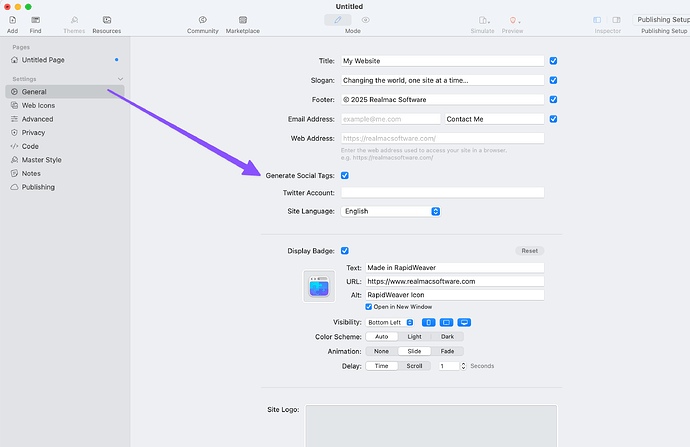Uncheck the Display Badge option
690x447 pixels.
pyautogui.click(x=345, y=251)
